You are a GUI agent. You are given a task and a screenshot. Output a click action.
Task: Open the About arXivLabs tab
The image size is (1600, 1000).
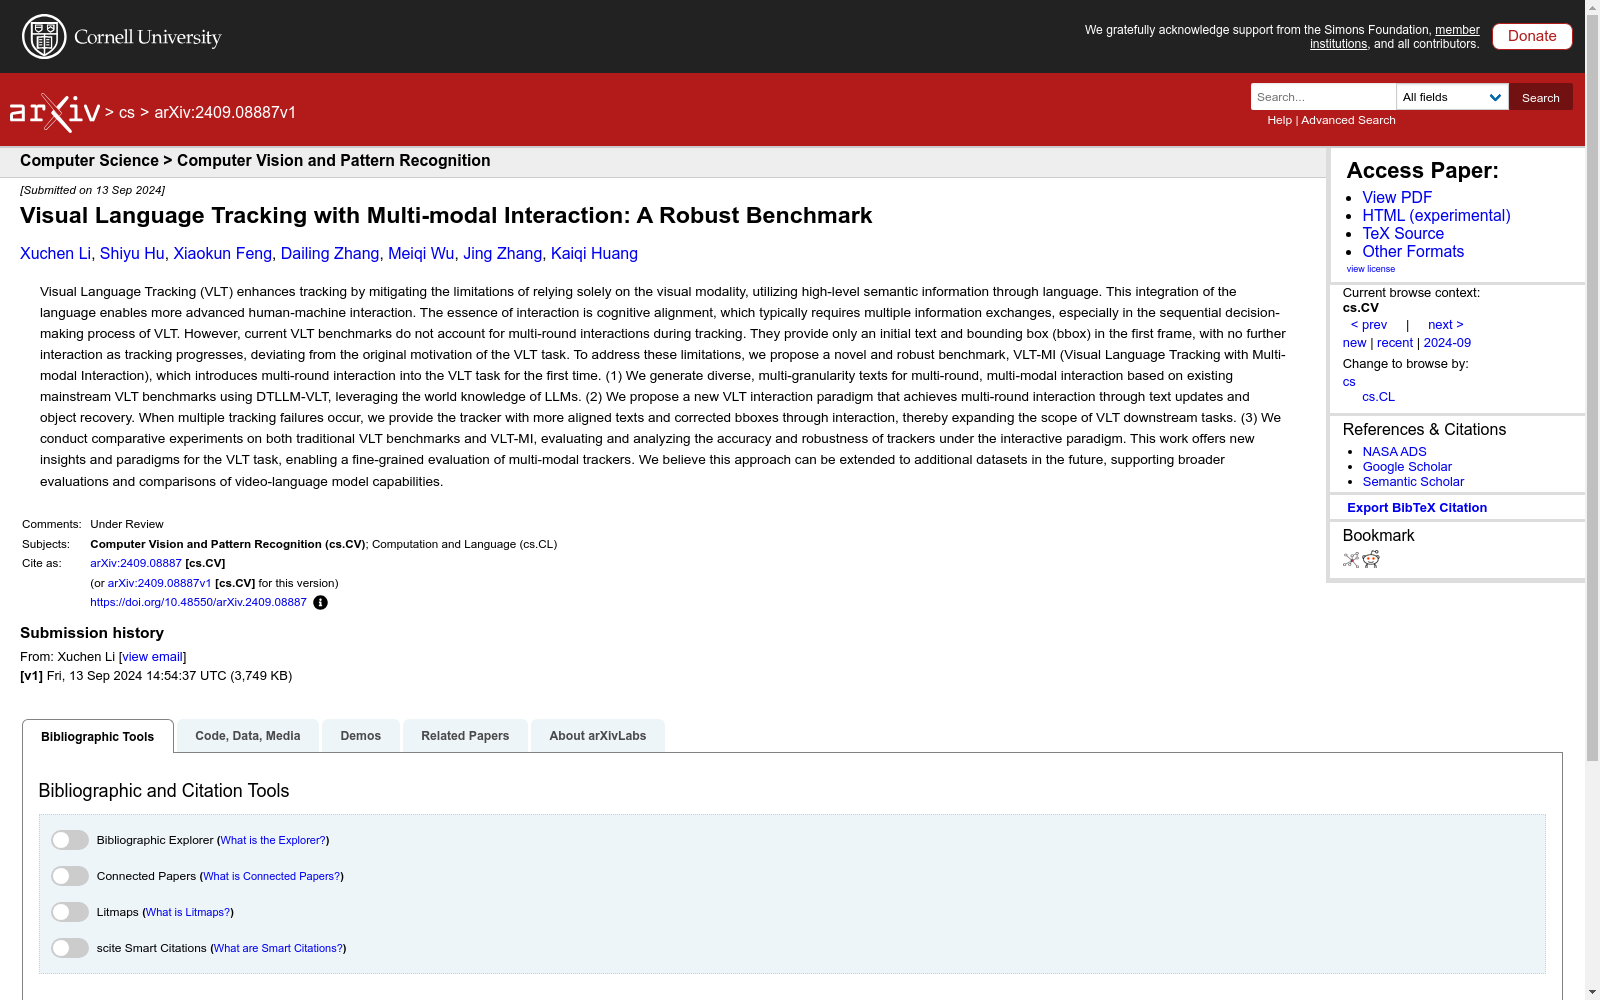[597, 735]
